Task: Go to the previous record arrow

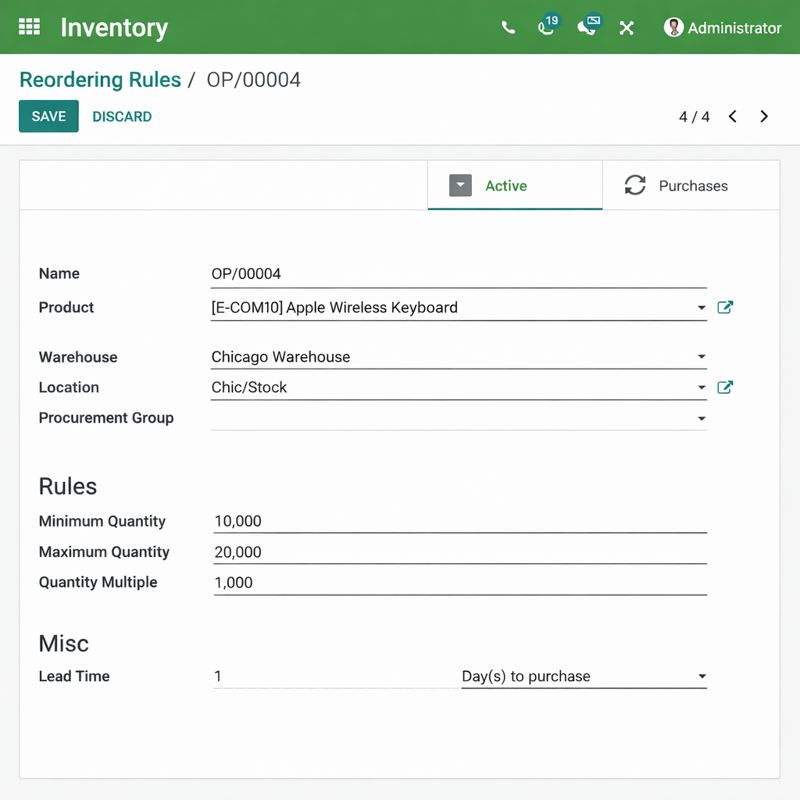Action: point(733,117)
